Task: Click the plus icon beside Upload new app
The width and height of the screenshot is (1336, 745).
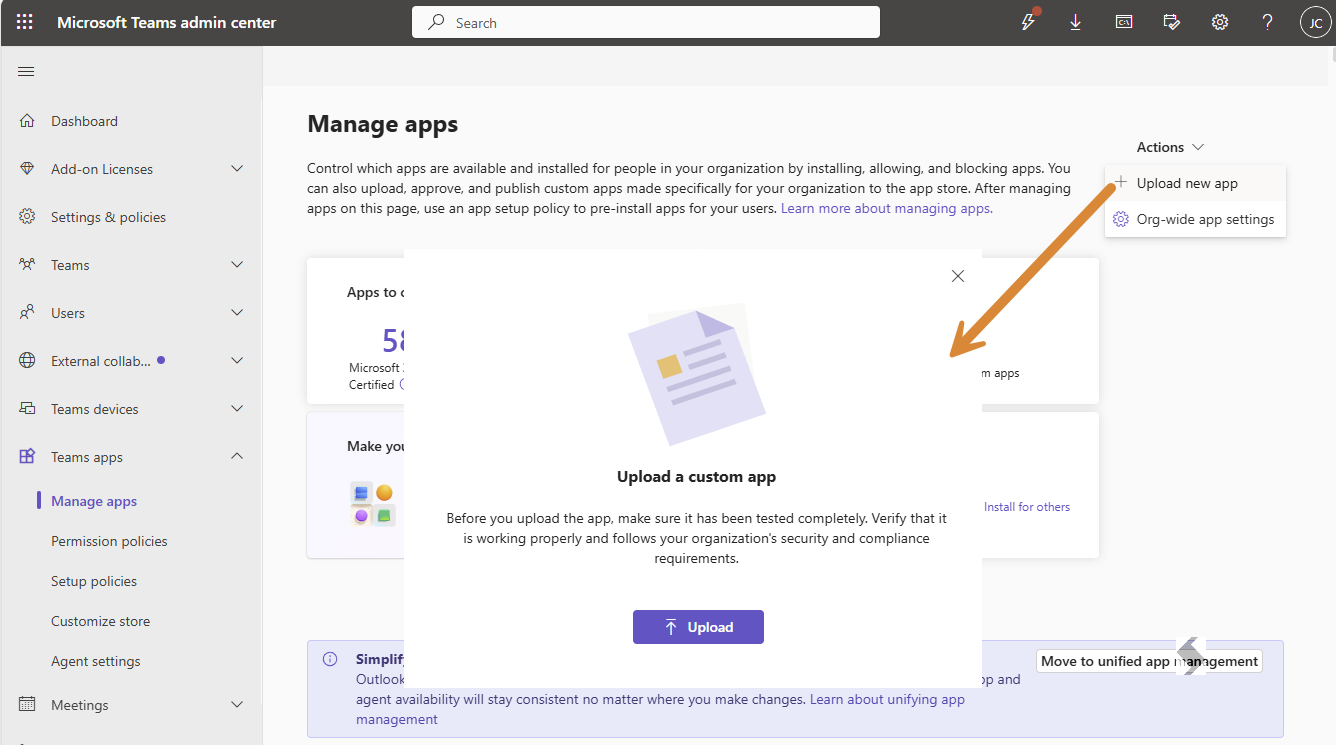Action: (x=1121, y=183)
